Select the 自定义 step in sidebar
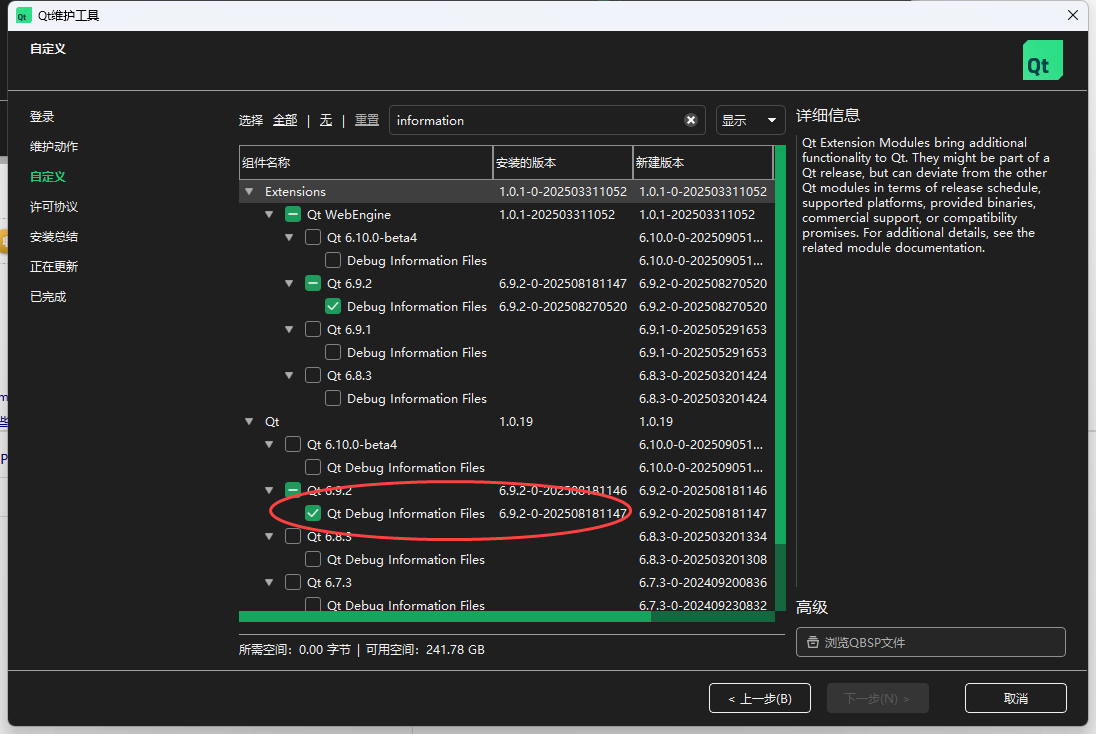This screenshot has height=734, width=1096. [48, 177]
